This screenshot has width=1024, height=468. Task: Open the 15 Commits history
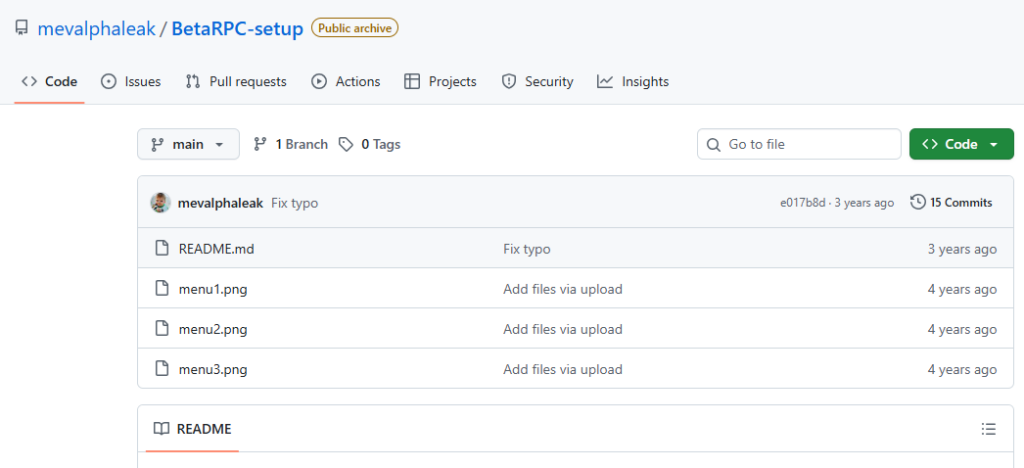point(951,203)
